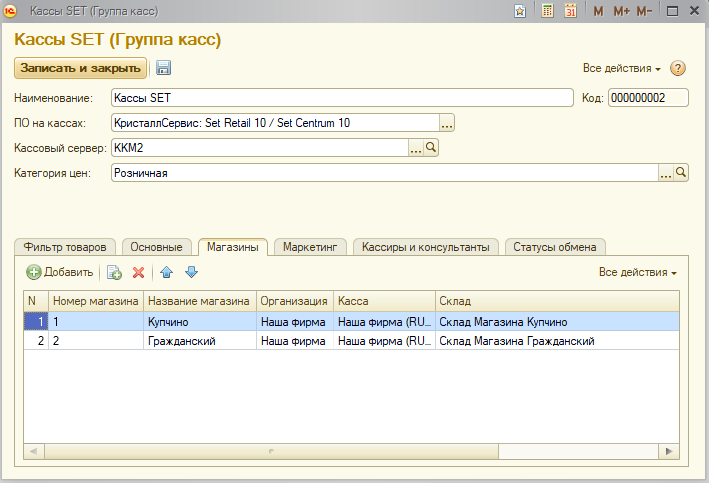
Task: Click magnifier icon next to Кассовый сервер
Action: 432,148
